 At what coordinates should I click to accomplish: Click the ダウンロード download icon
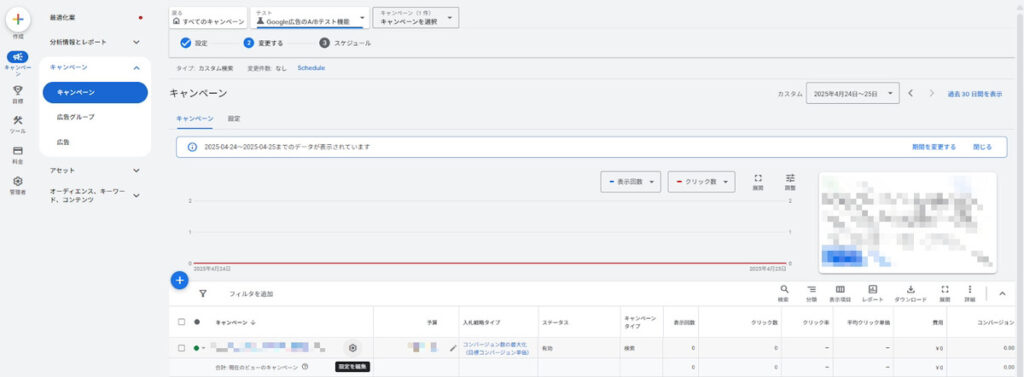[x=910, y=289]
